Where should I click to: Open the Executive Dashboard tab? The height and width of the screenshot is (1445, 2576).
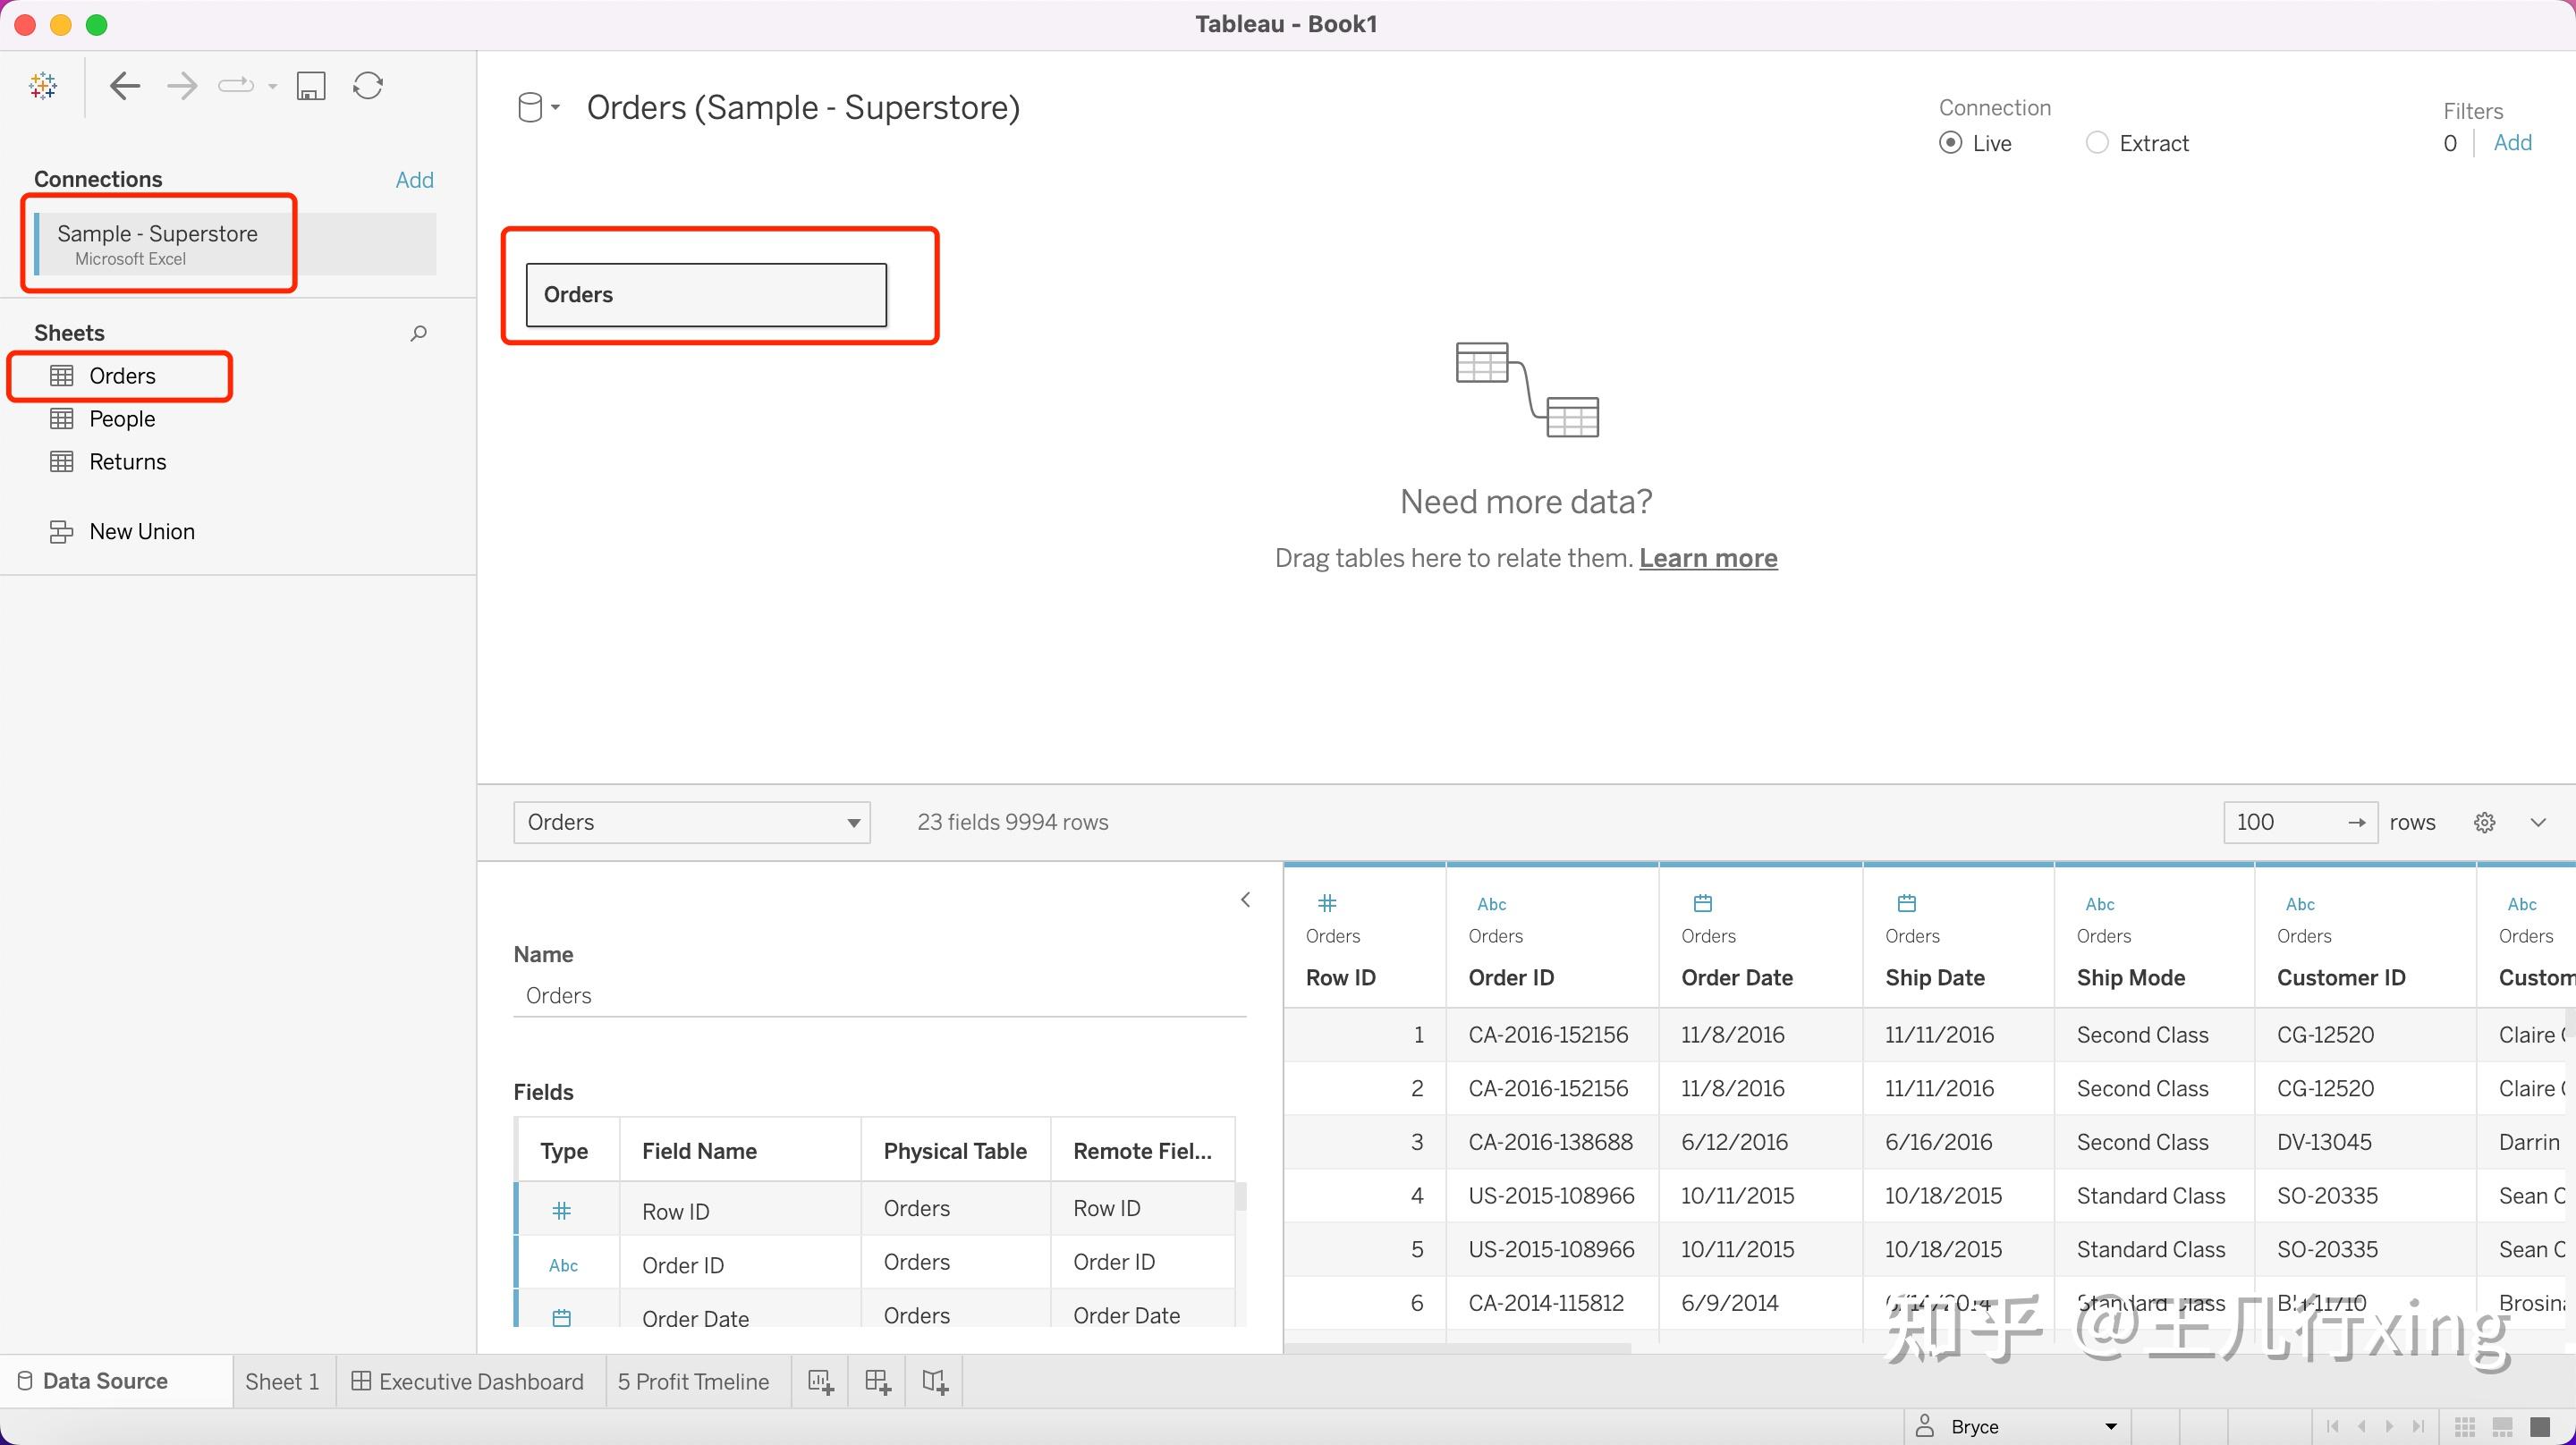coord(469,1382)
